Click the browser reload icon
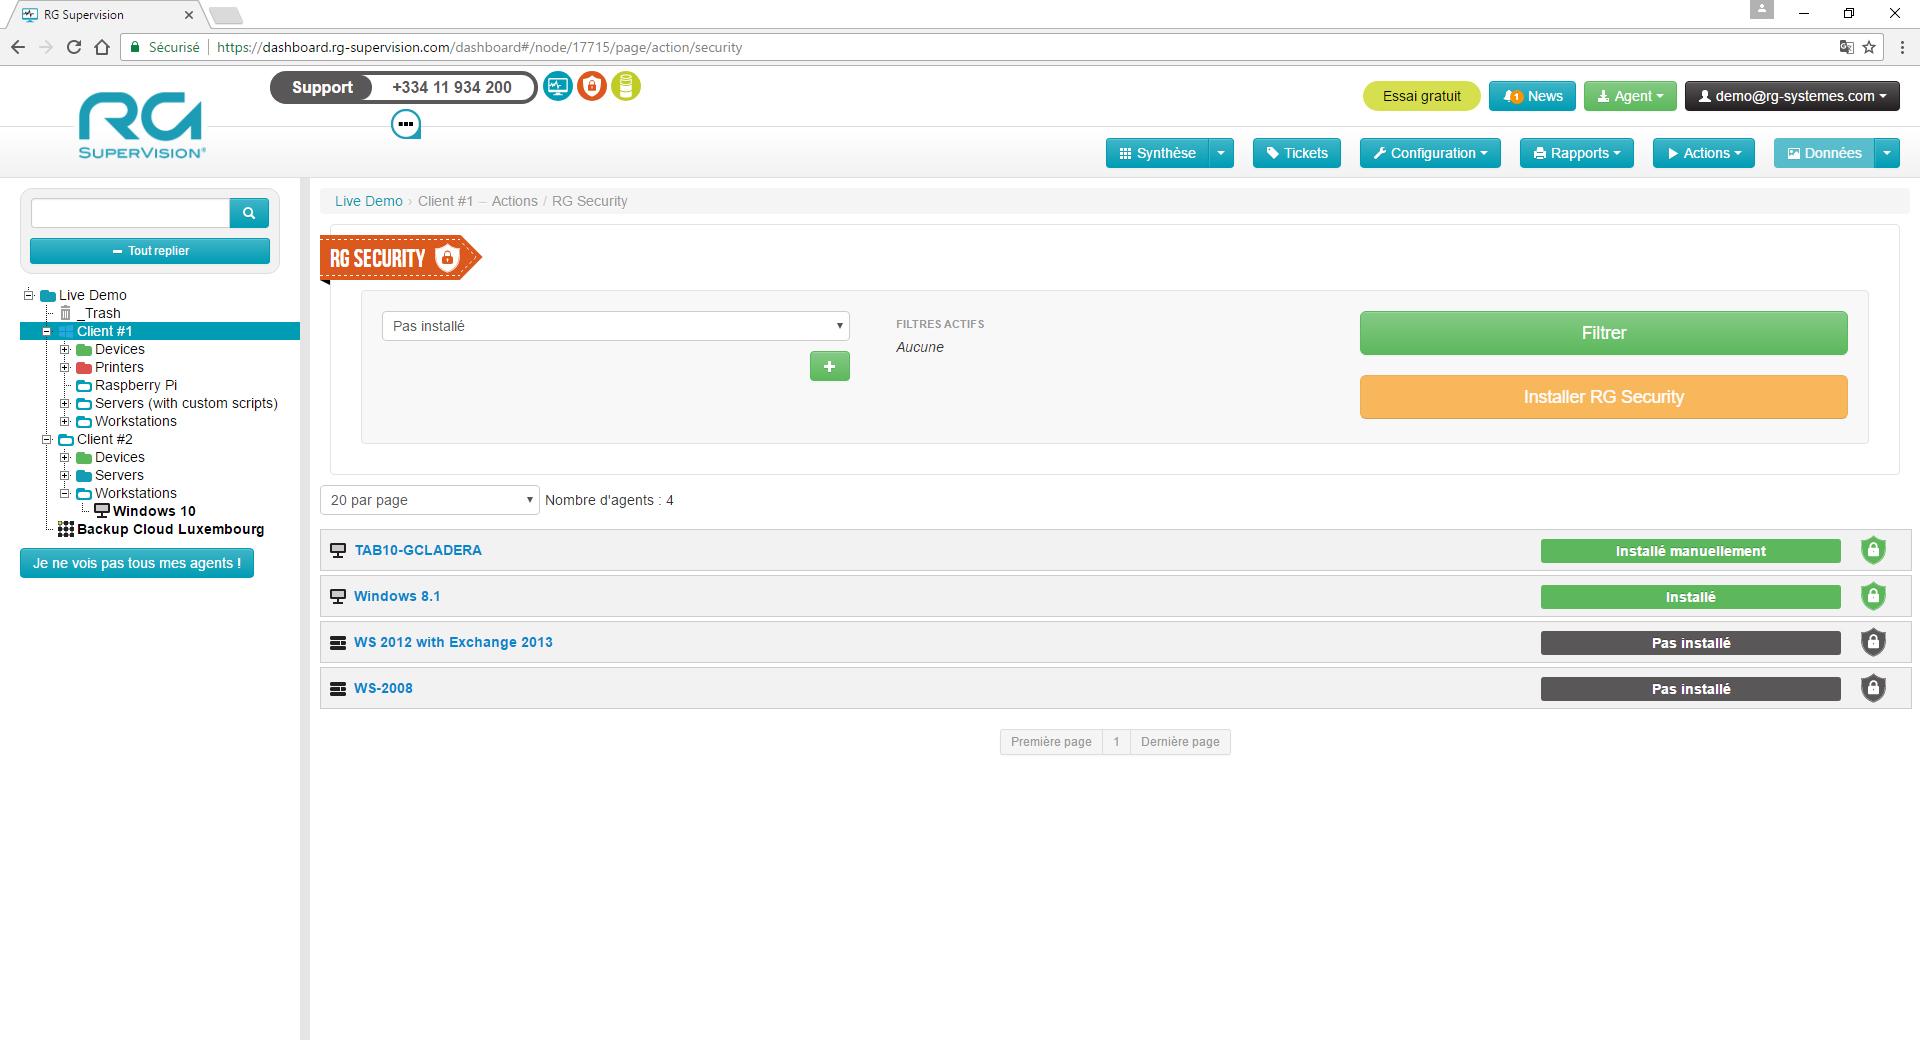The image size is (1920, 1040). click(74, 47)
